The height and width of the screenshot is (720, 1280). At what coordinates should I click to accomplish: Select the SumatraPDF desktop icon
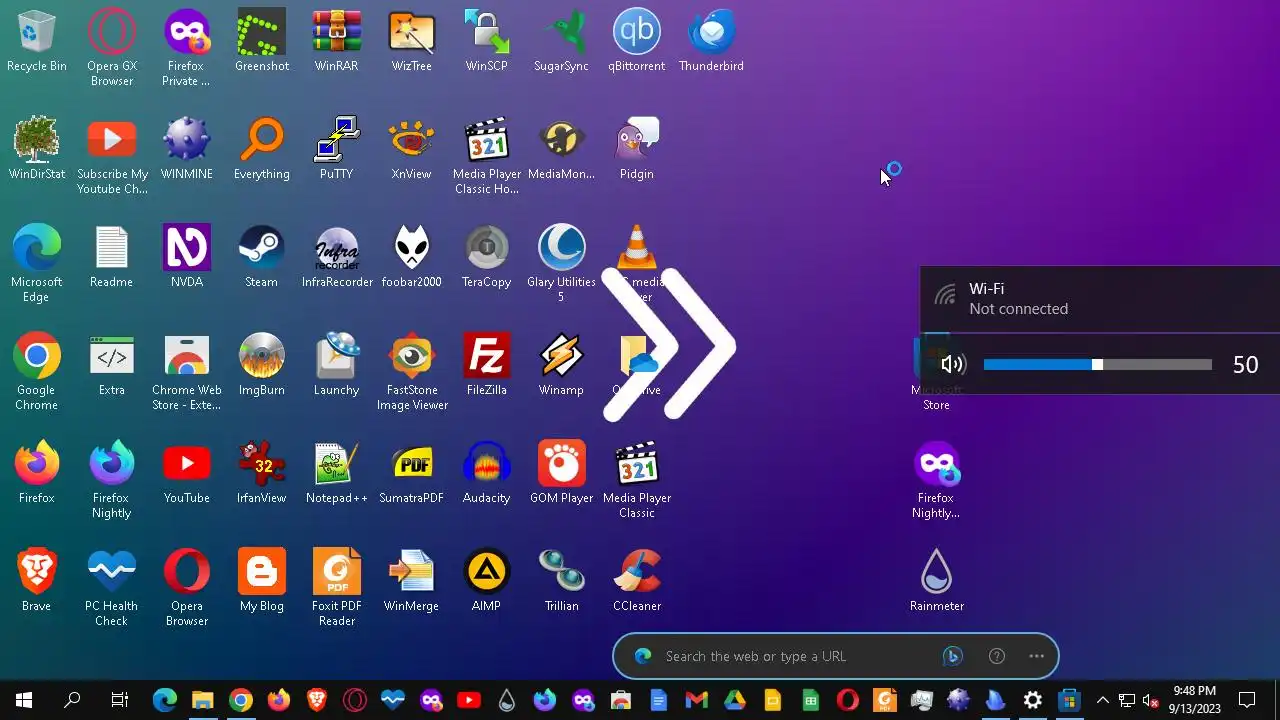pos(412,474)
